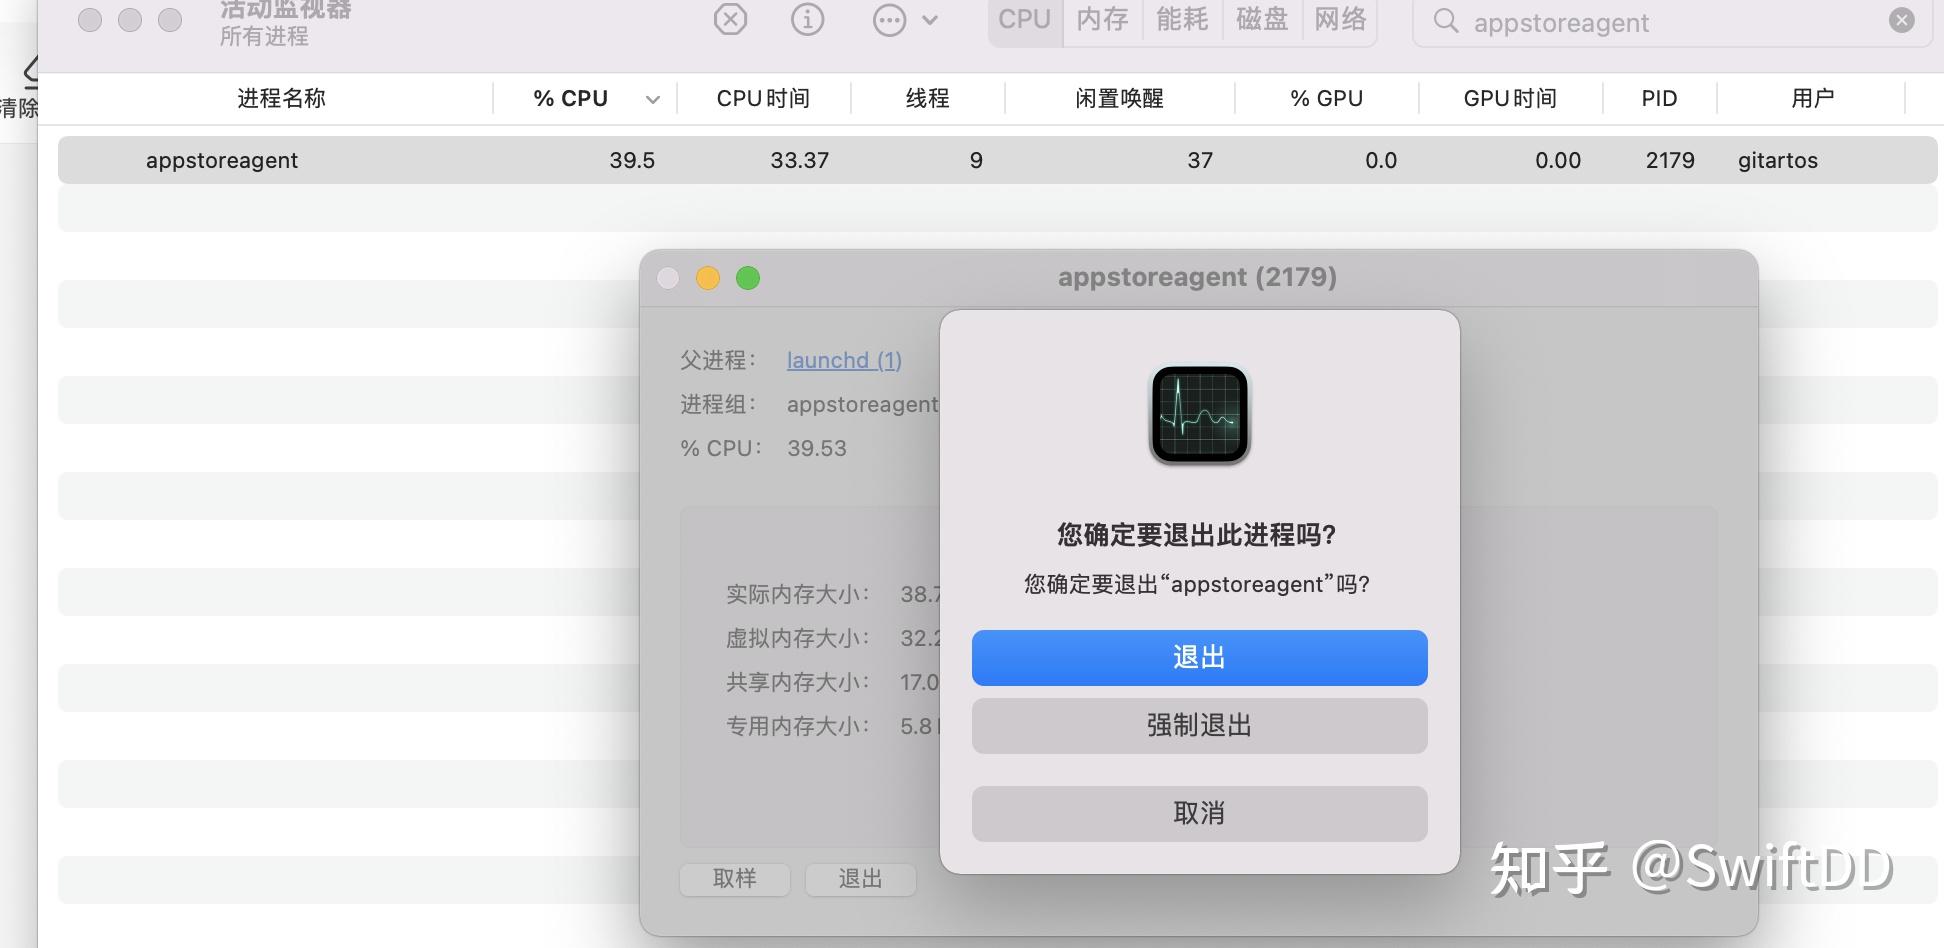Viewport: 1944px width, 948px height.
Task: Open the more options ellipsis icon
Action: pyautogui.click(x=889, y=20)
